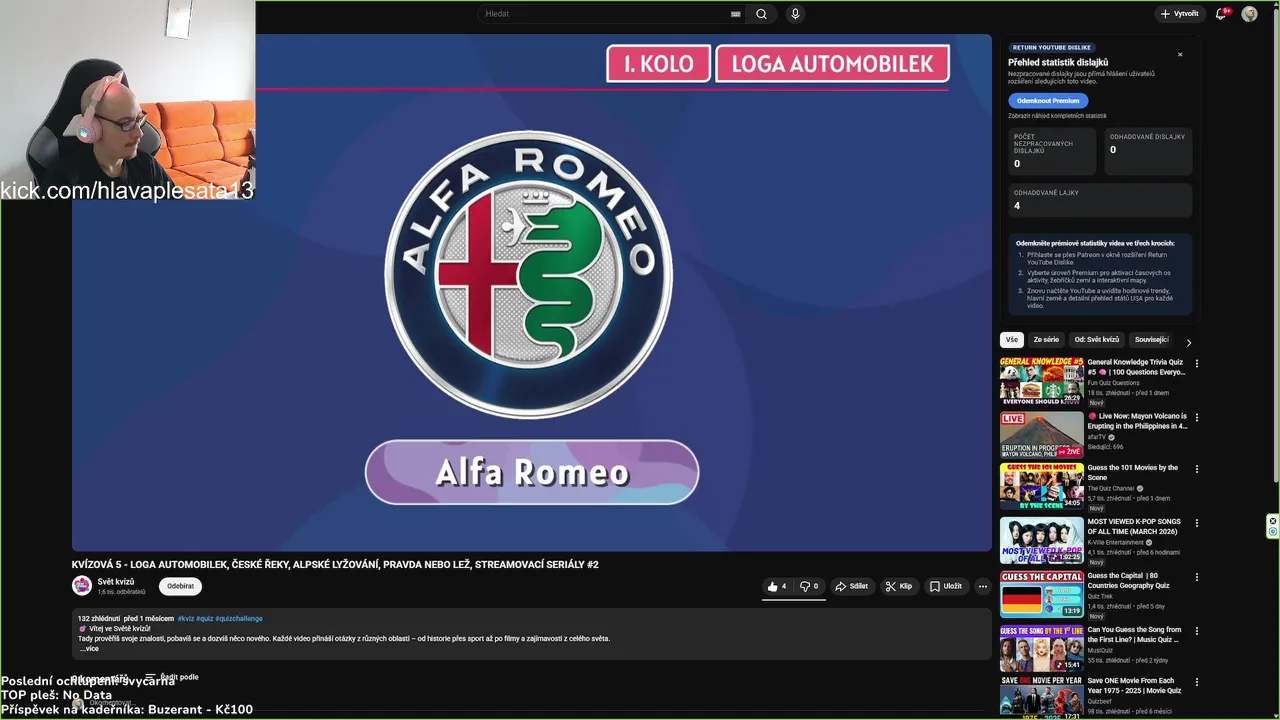
Task: Open options menu for Mayon Volcano video
Action: pos(1197,418)
